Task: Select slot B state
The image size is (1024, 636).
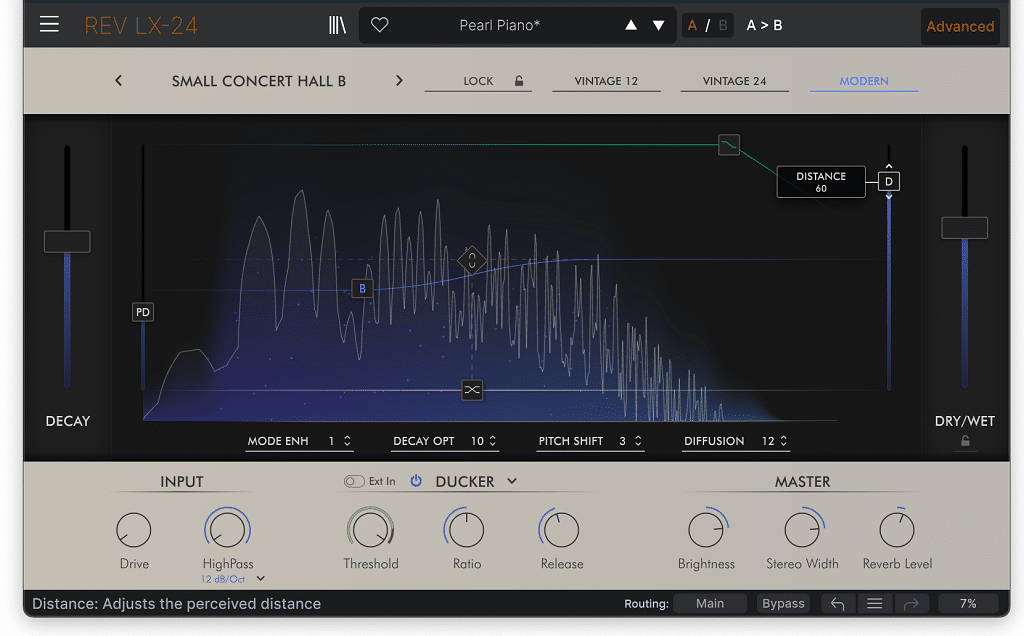Action: click(x=723, y=25)
